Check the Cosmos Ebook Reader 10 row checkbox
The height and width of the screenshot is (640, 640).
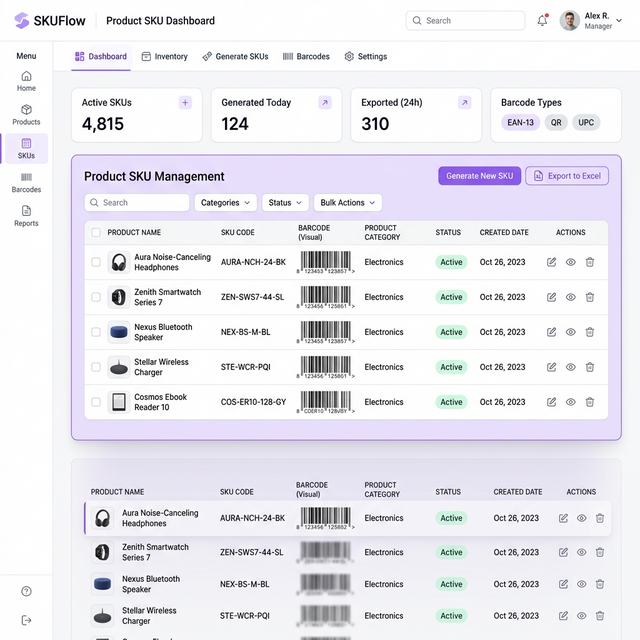click(x=96, y=402)
